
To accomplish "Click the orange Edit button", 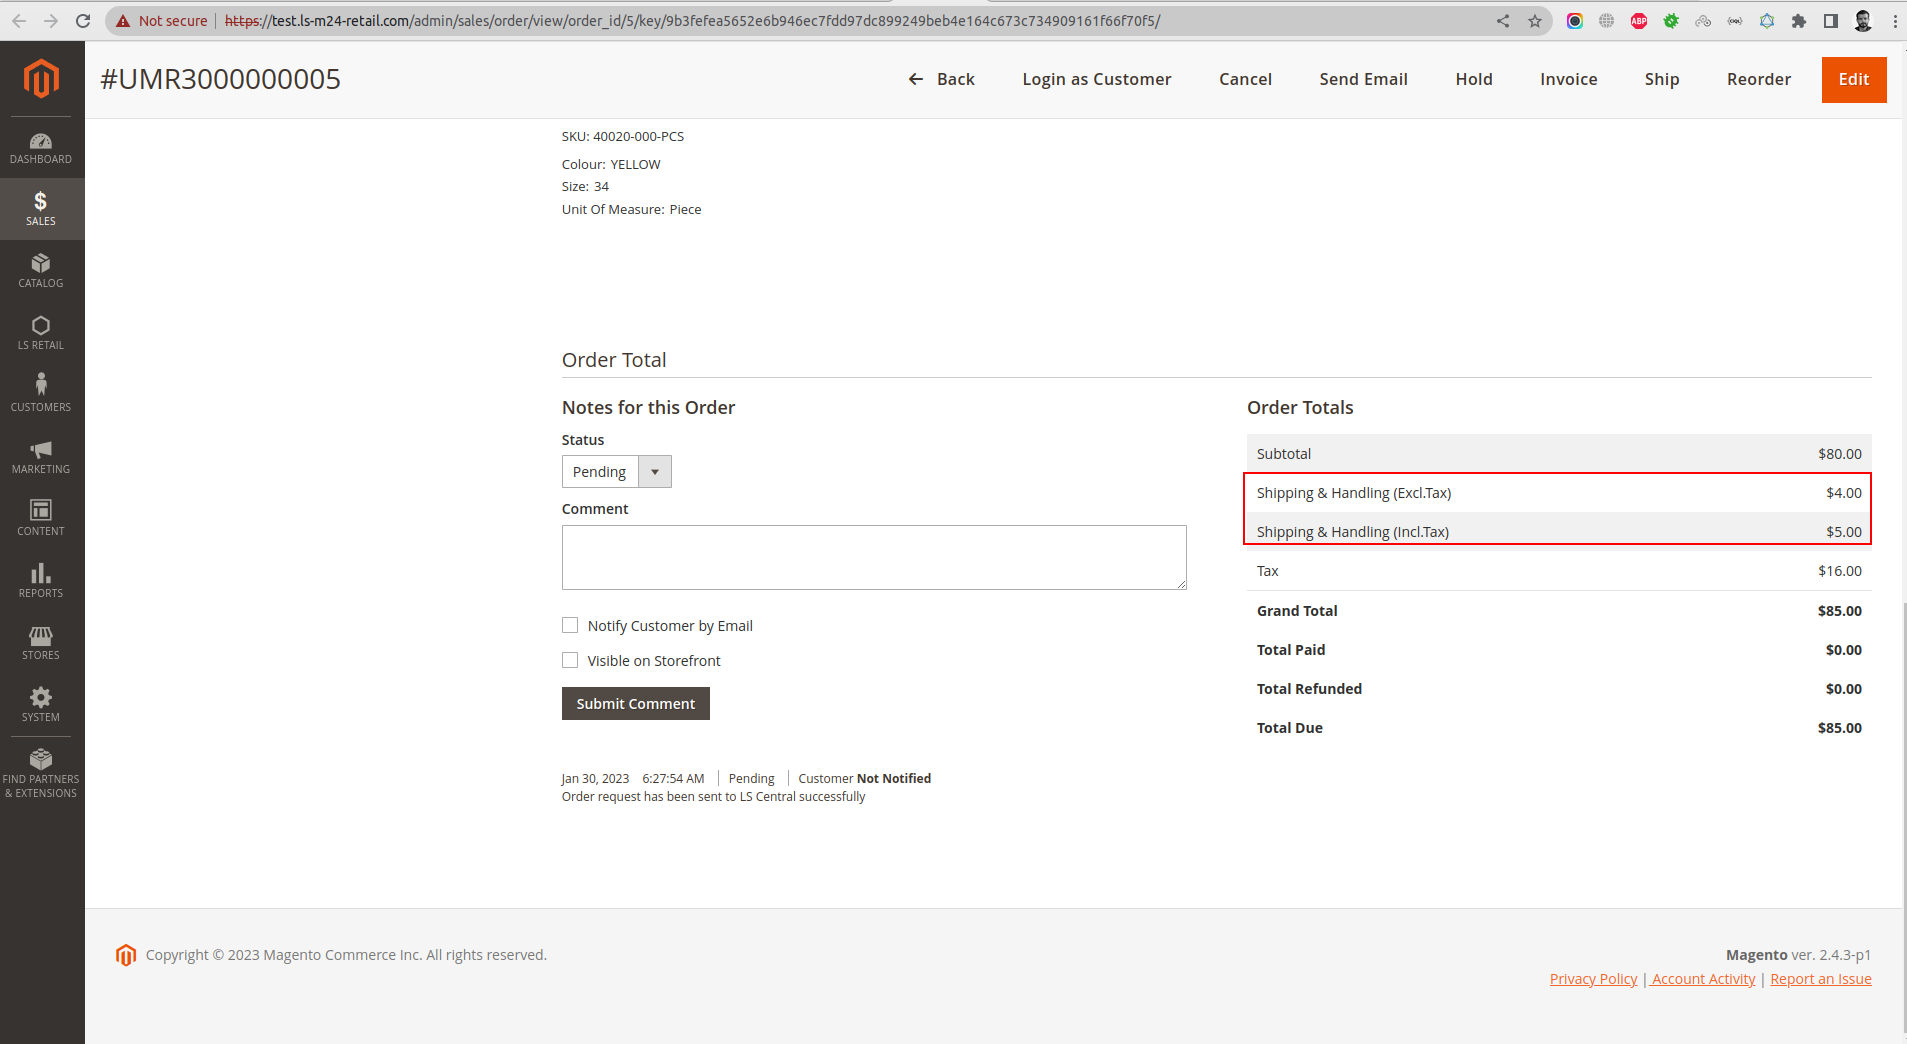I will coord(1853,80).
